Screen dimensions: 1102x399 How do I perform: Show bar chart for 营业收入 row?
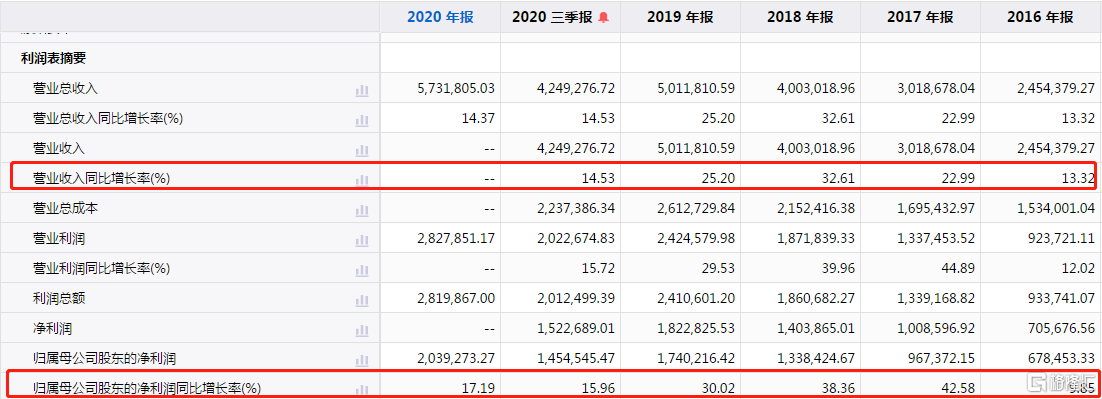pyautogui.click(x=362, y=150)
